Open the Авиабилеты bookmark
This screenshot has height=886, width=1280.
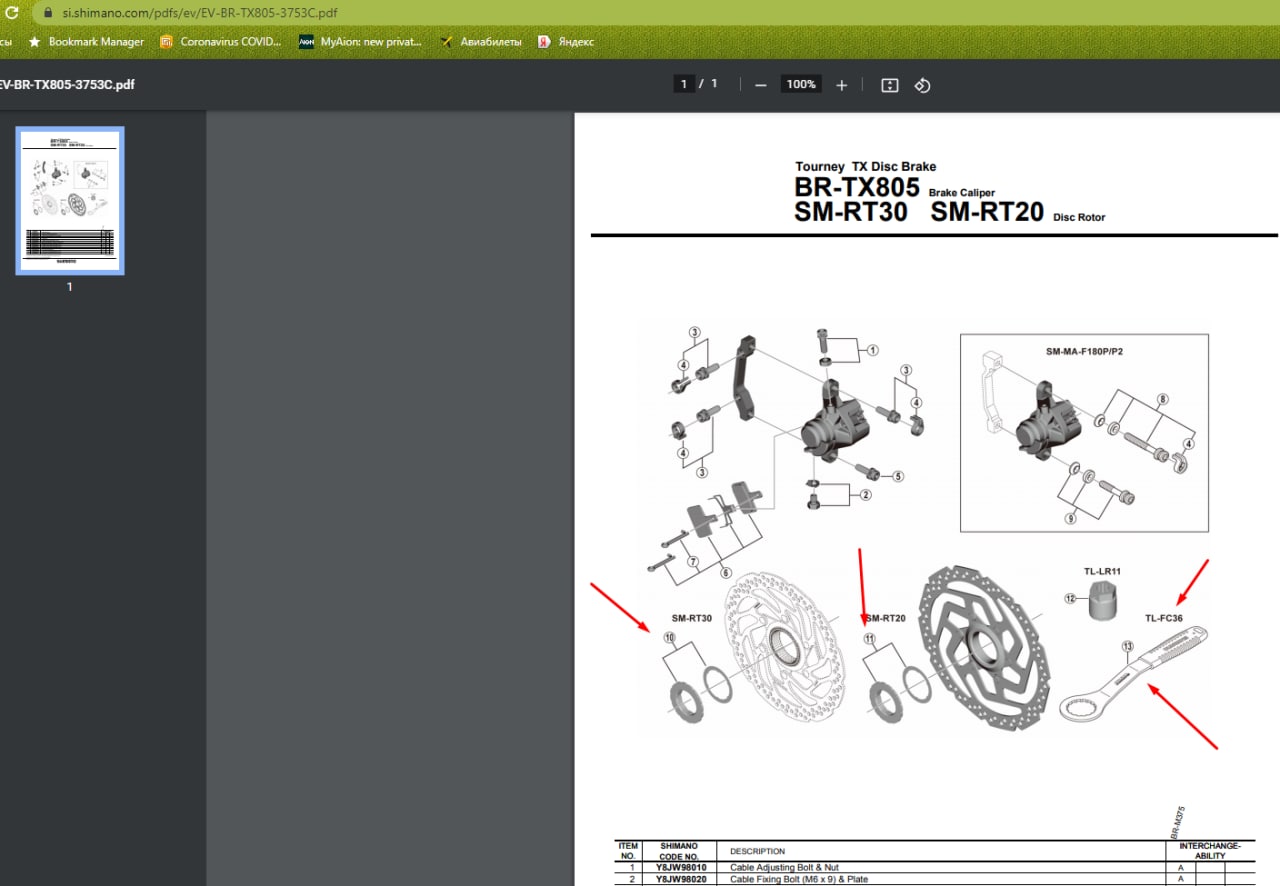coord(480,42)
